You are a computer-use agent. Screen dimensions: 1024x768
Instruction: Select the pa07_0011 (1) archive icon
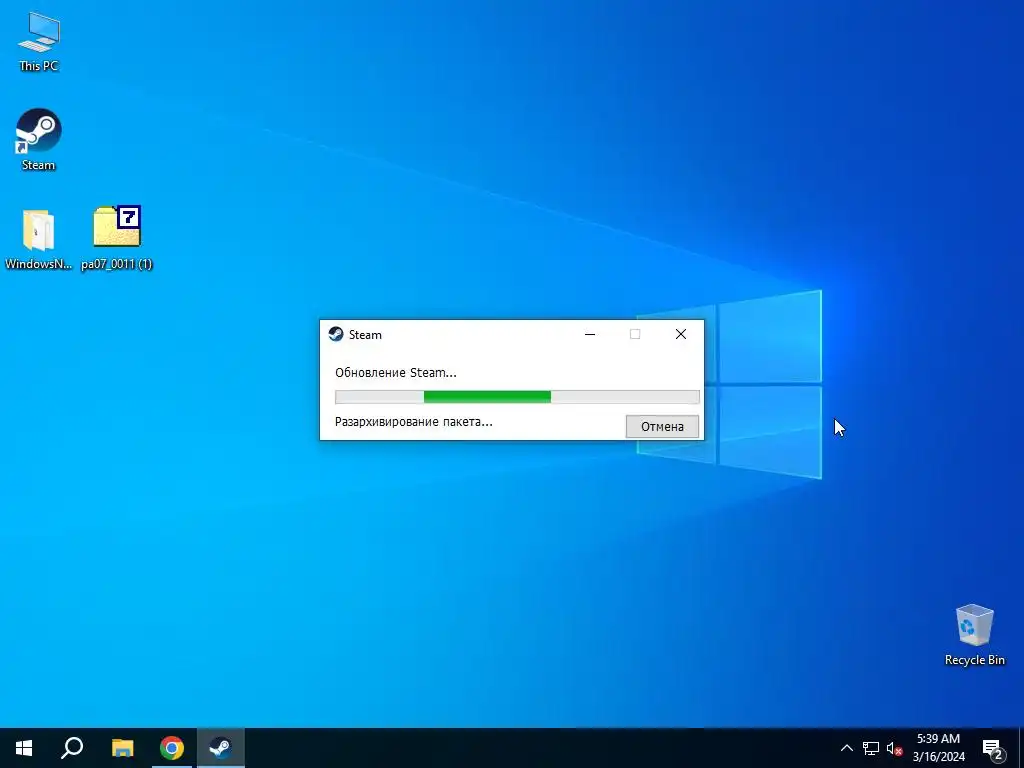point(117,239)
